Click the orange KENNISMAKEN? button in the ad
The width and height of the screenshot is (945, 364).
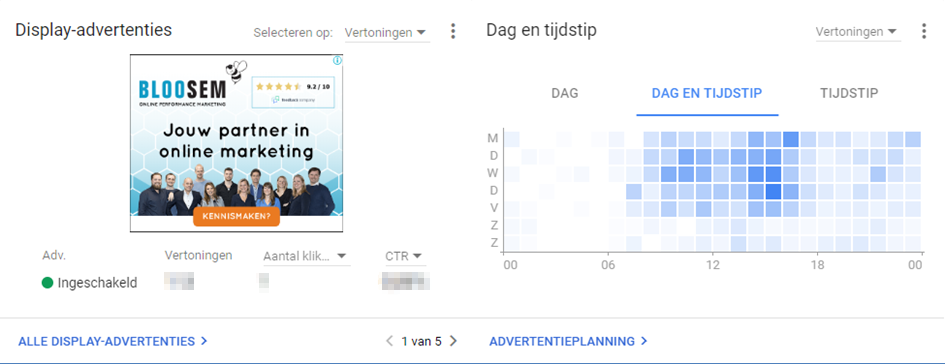(236, 216)
